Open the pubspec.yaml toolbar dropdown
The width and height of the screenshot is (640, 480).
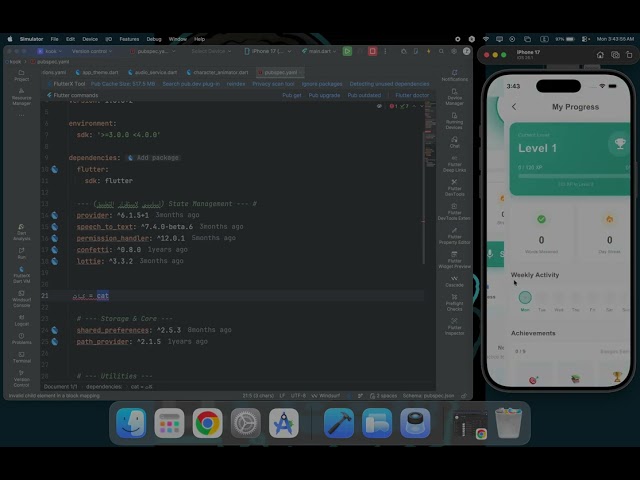pos(153,51)
